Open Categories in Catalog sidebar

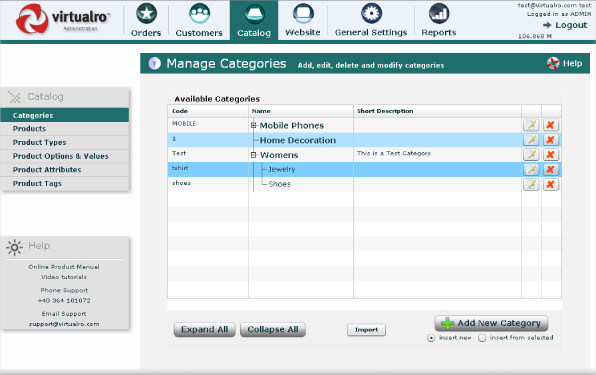click(65, 115)
